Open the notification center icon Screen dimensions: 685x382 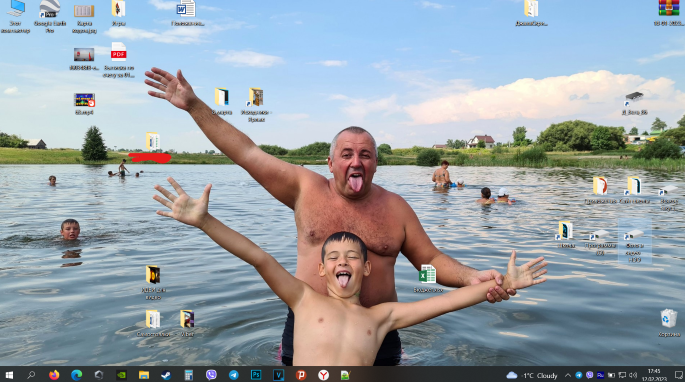[678, 375]
